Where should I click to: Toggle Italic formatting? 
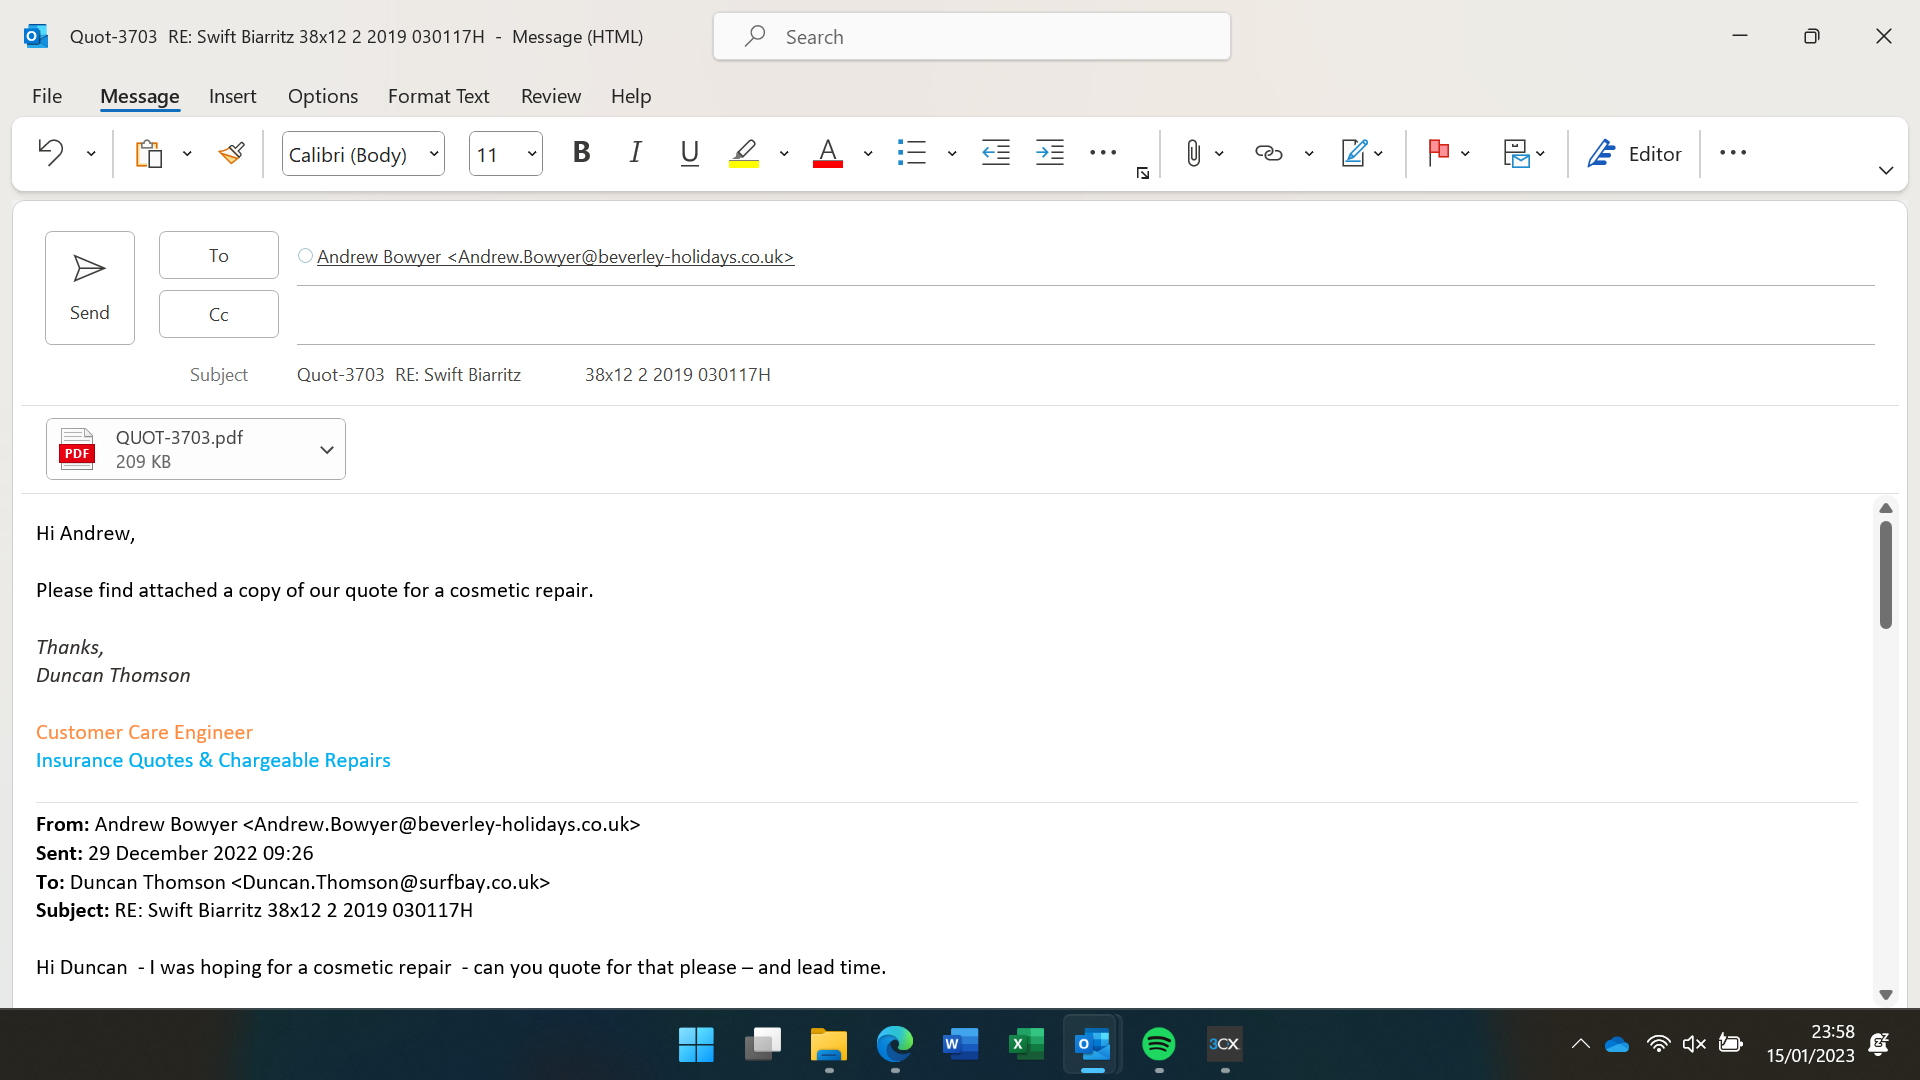point(635,153)
